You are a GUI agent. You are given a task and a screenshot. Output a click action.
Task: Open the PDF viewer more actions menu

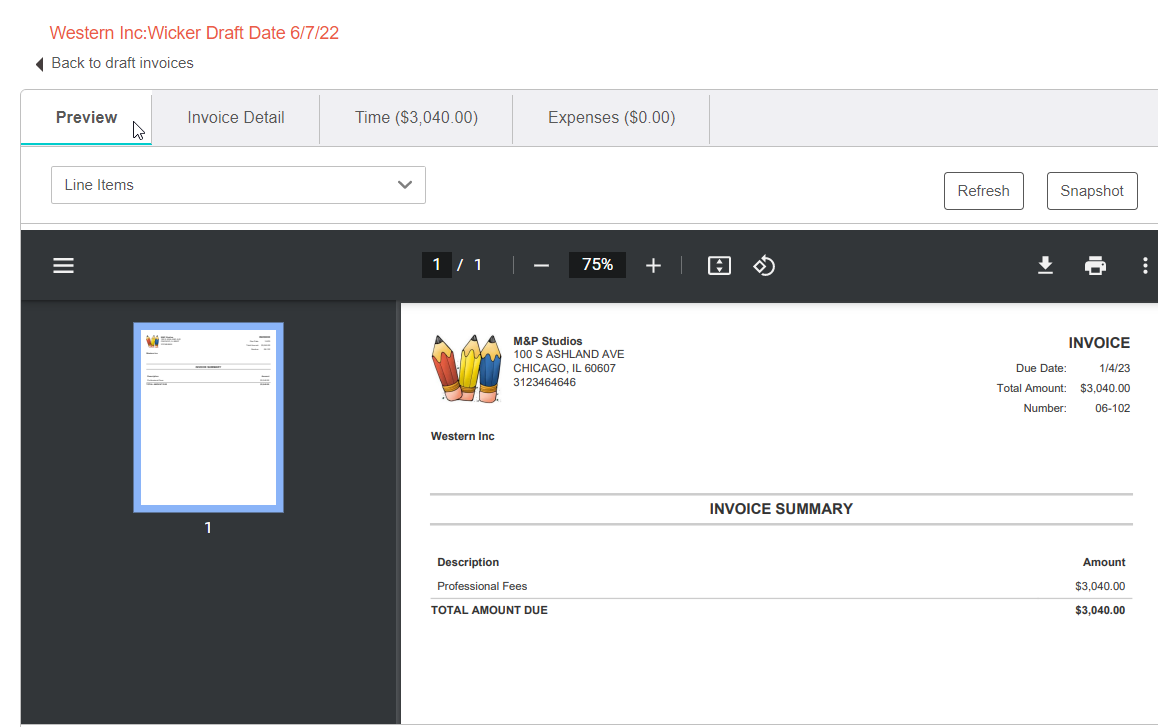click(1145, 265)
